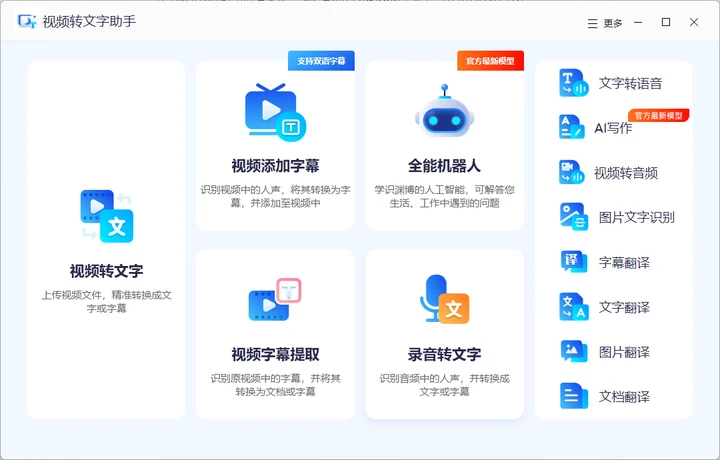Select the 字幕翻译 label
The image size is (720, 460).
(x=624, y=262)
